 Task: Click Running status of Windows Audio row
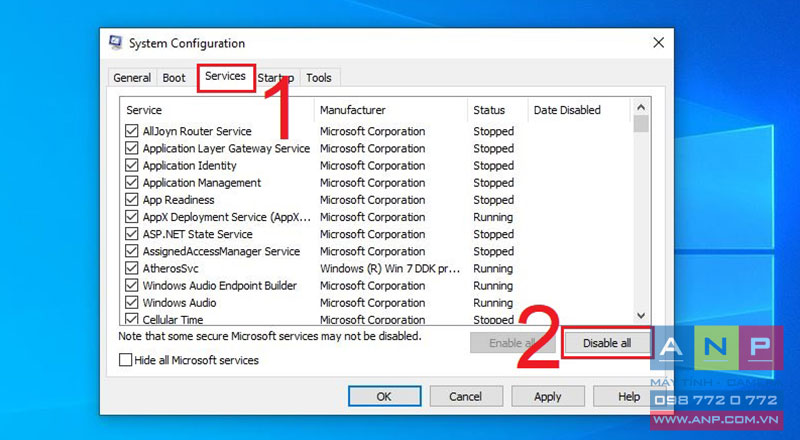[x=493, y=303]
